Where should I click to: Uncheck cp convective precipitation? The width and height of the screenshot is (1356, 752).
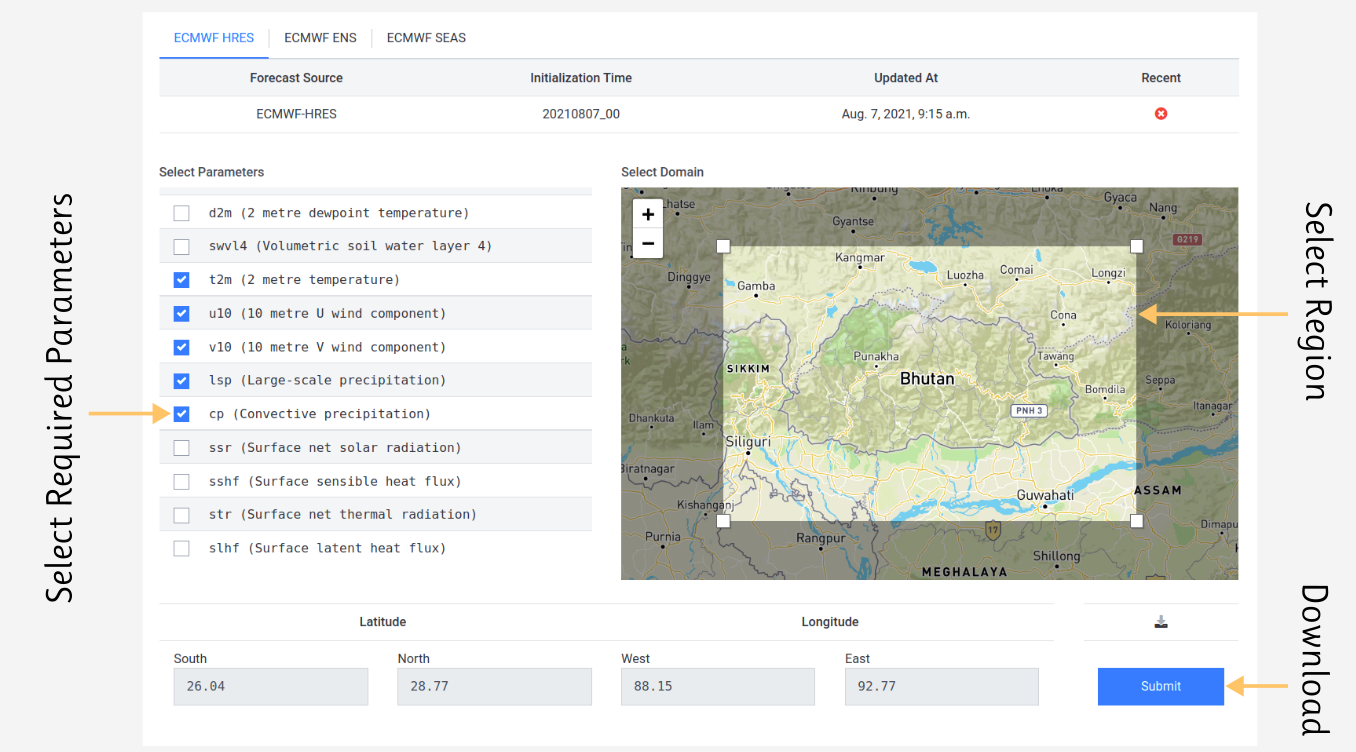pos(181,414)
